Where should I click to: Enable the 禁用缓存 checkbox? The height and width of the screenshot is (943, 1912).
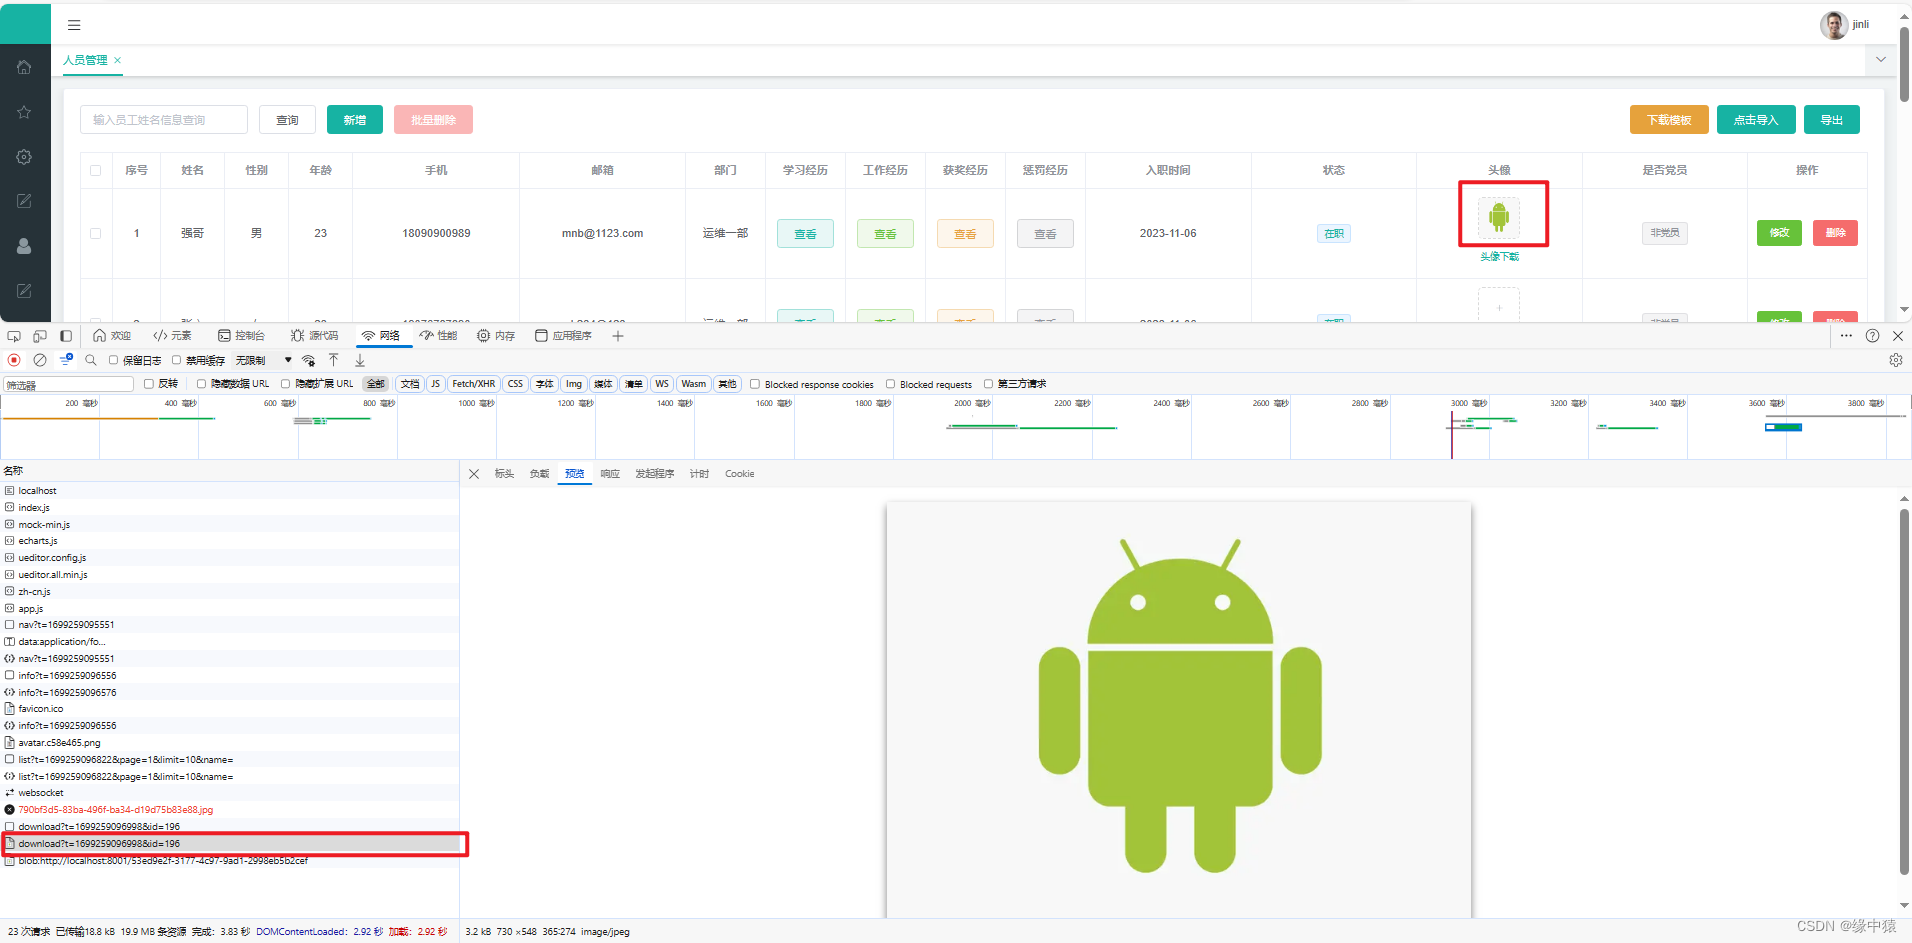[x=177, y=360]
